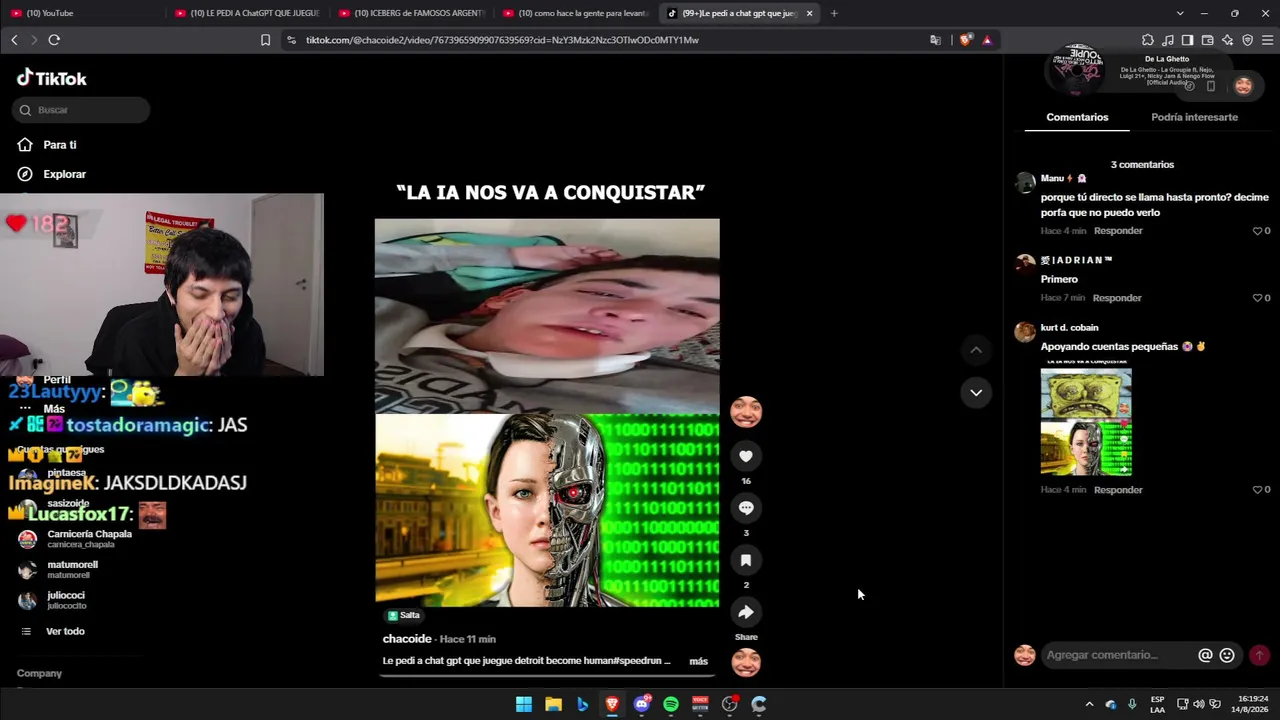
Task: Open the profile avatar in top right
Action: coord(1243,86)
